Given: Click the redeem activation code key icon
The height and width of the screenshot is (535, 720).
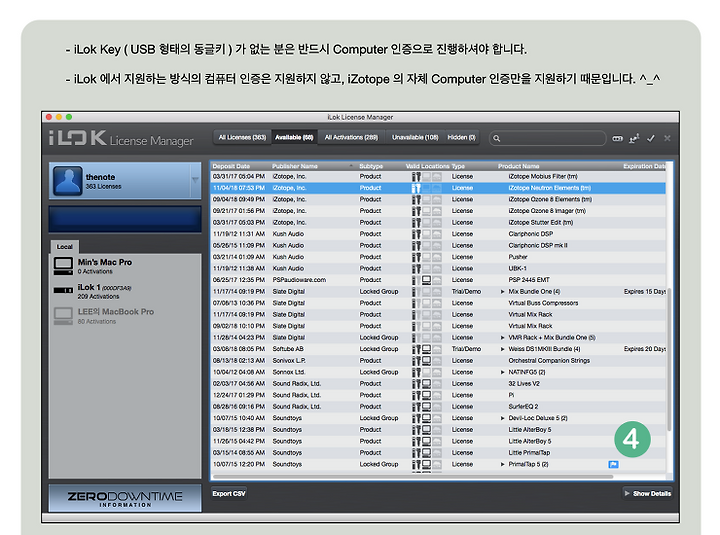Looking at the screenshot, I should click(x=618, y=138).
